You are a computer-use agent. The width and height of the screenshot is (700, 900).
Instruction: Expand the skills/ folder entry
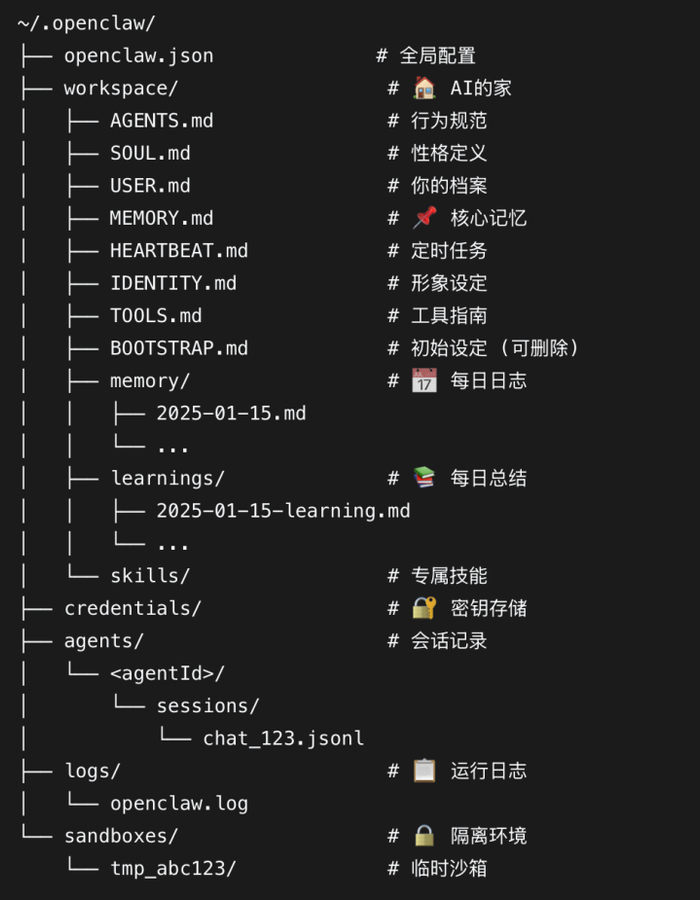[x=150, y=576]
